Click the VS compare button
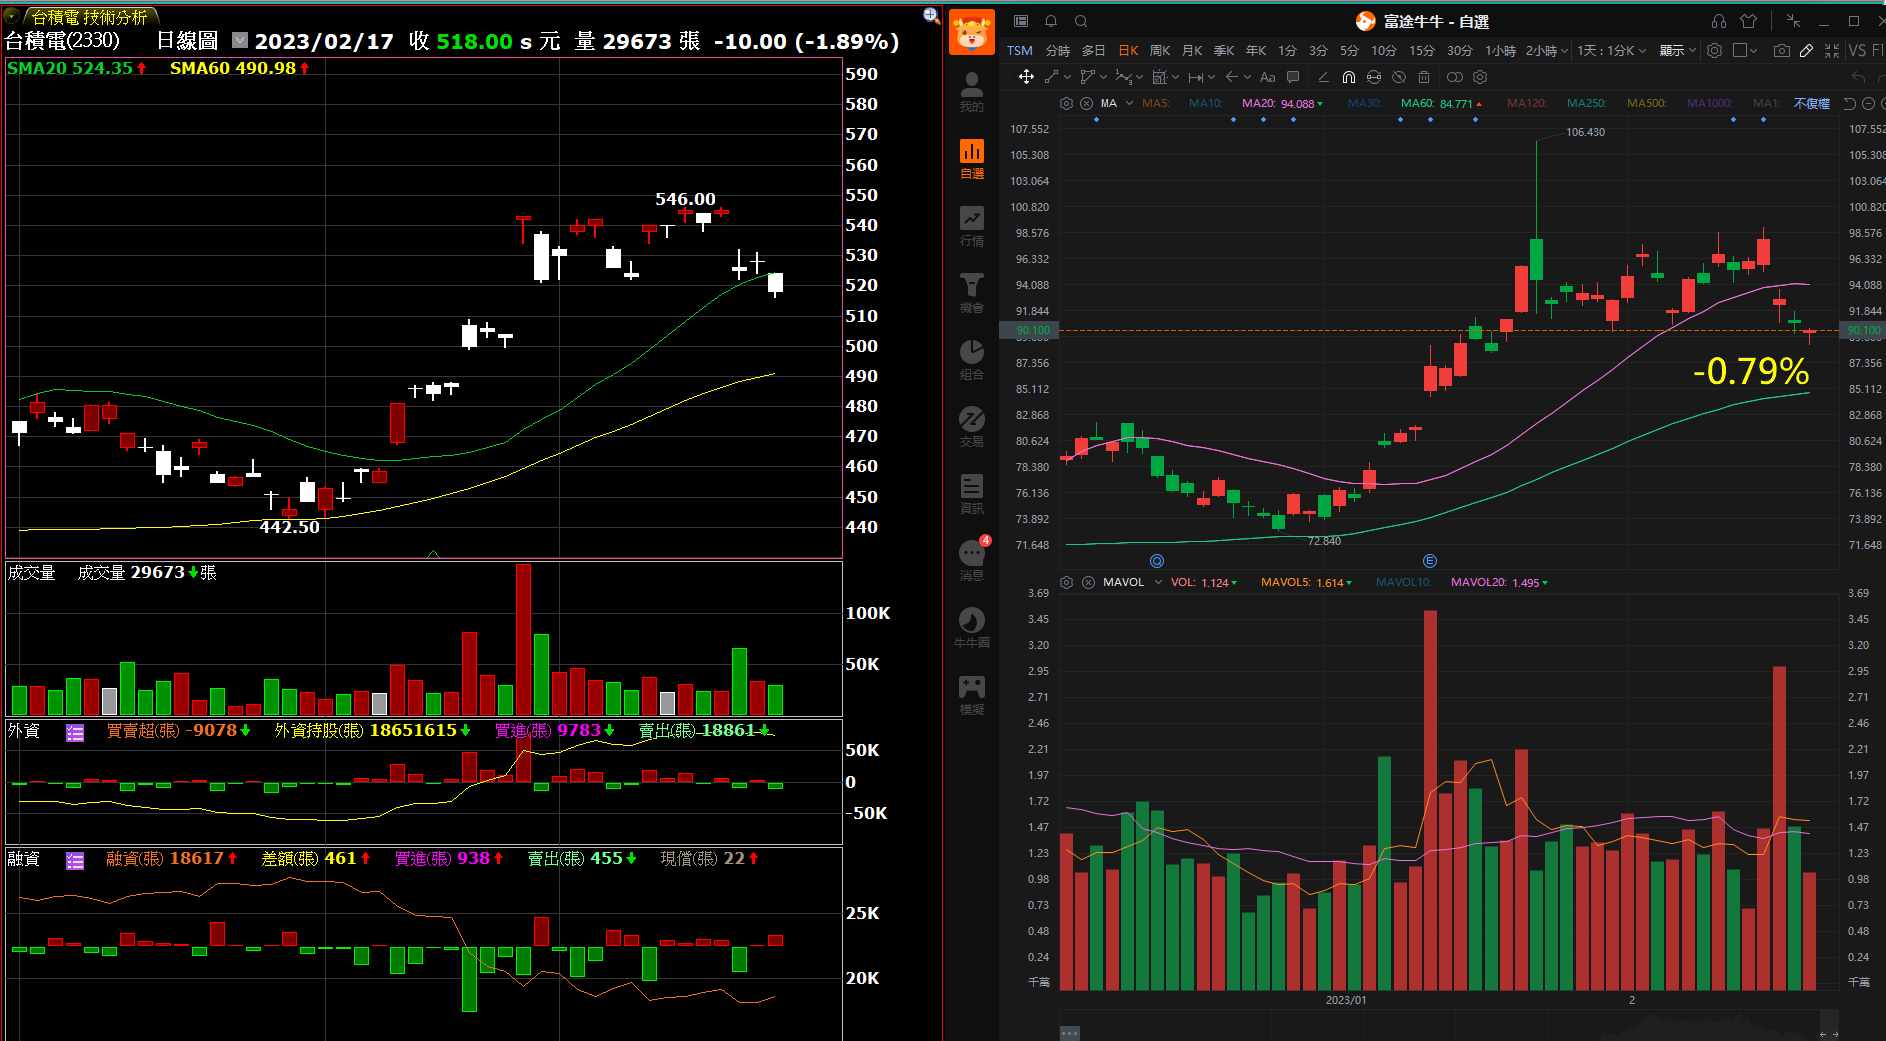 (x=1857, y=50)
